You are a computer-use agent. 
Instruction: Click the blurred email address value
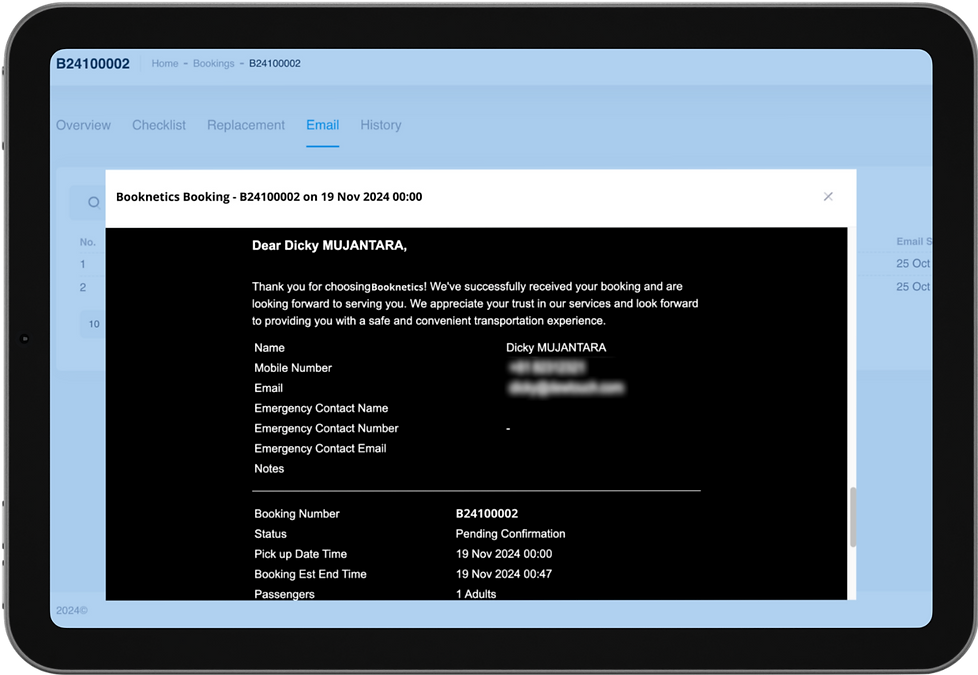[x=566, y=388]
